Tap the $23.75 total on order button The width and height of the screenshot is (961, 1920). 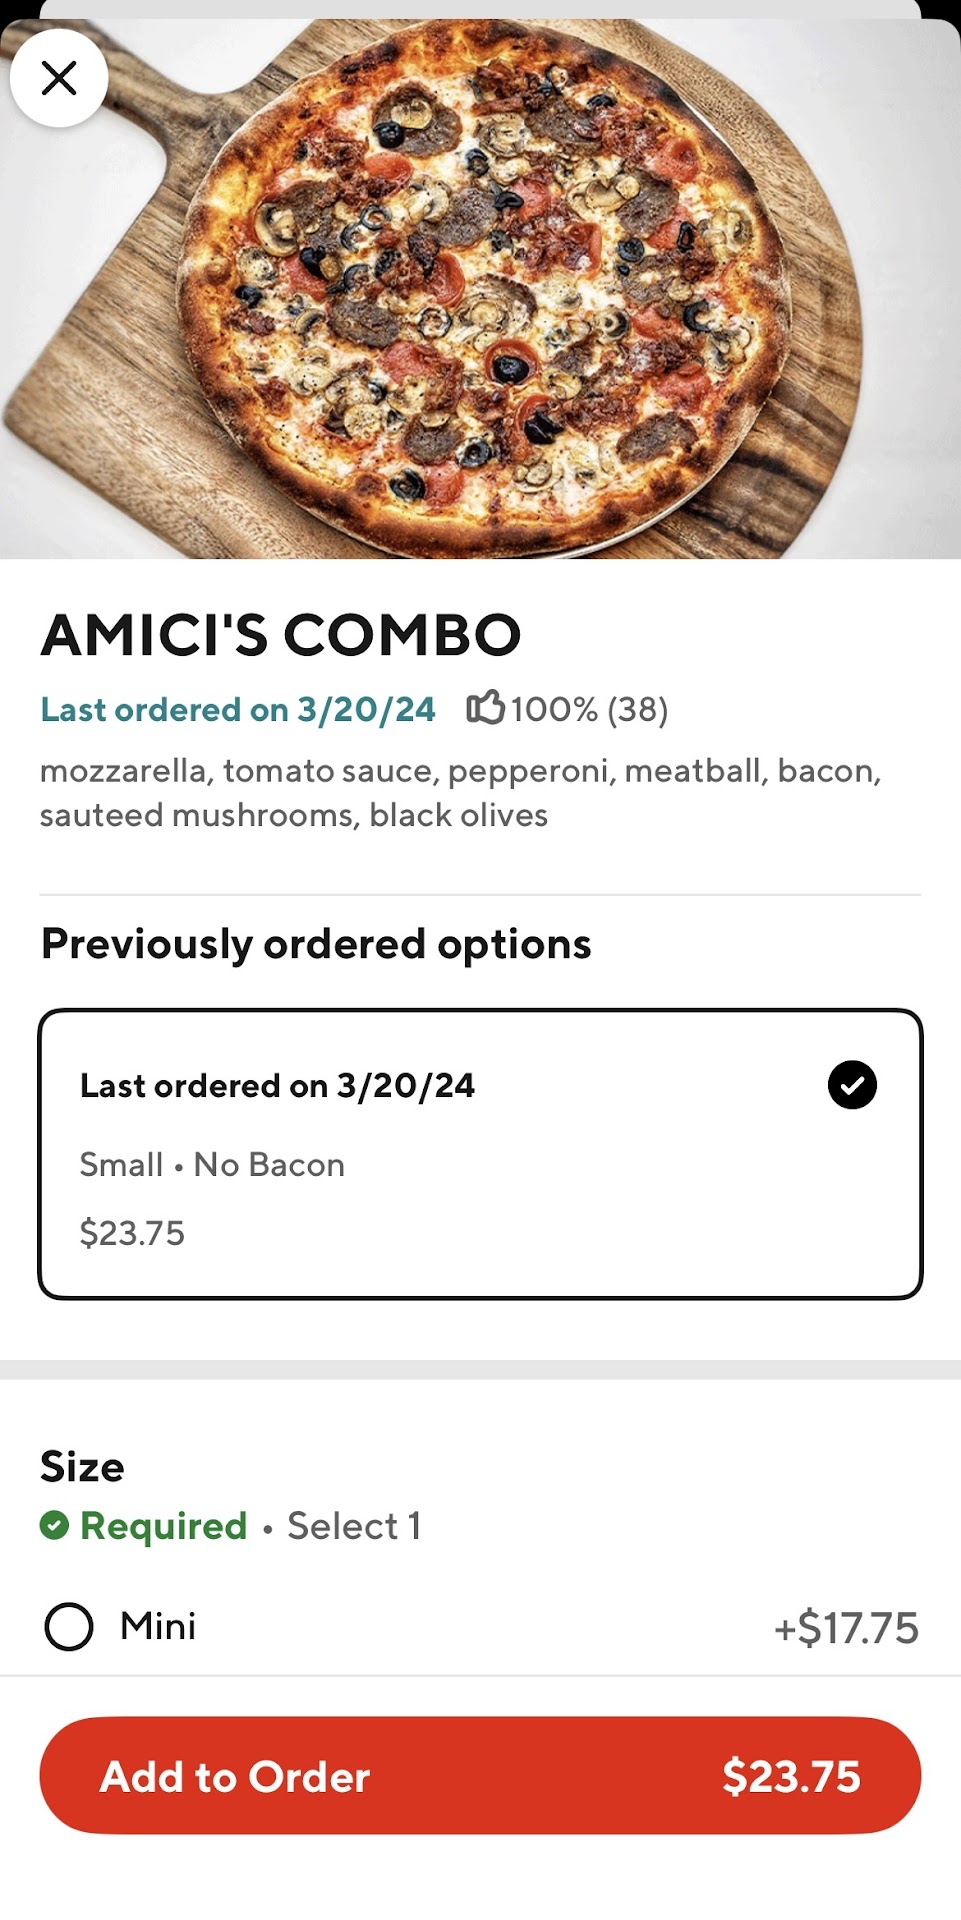791,1776
